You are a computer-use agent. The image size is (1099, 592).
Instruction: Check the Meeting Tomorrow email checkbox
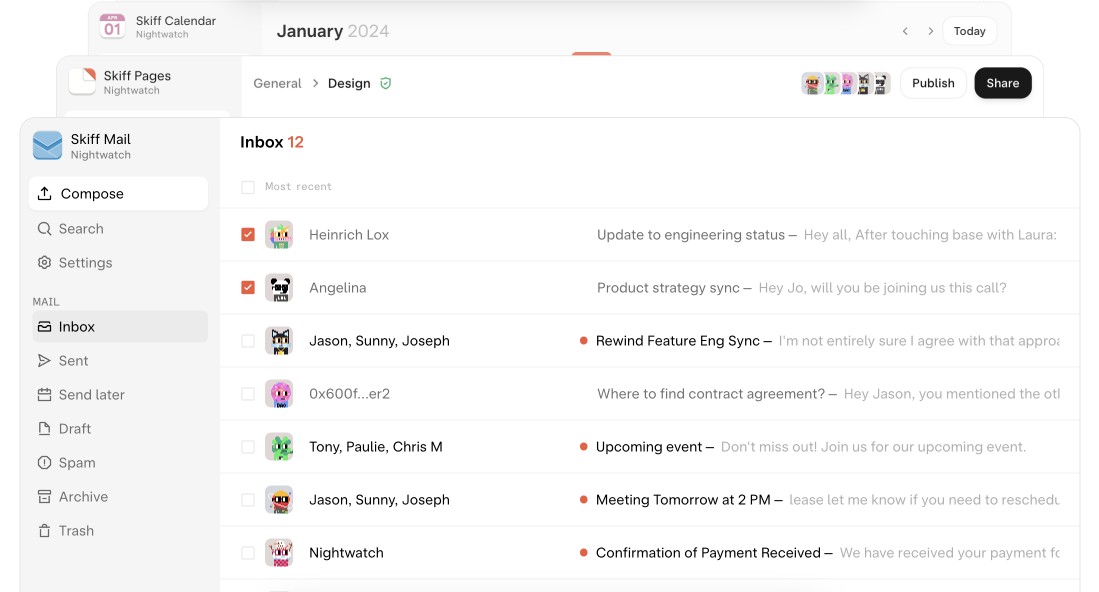(x=247, y=500)
